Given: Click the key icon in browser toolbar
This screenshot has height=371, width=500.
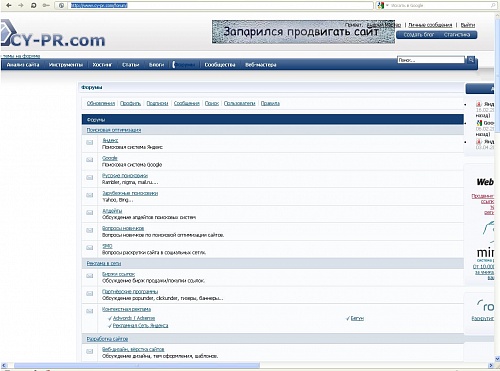Looking at the screenshot, I should [46, 5].
